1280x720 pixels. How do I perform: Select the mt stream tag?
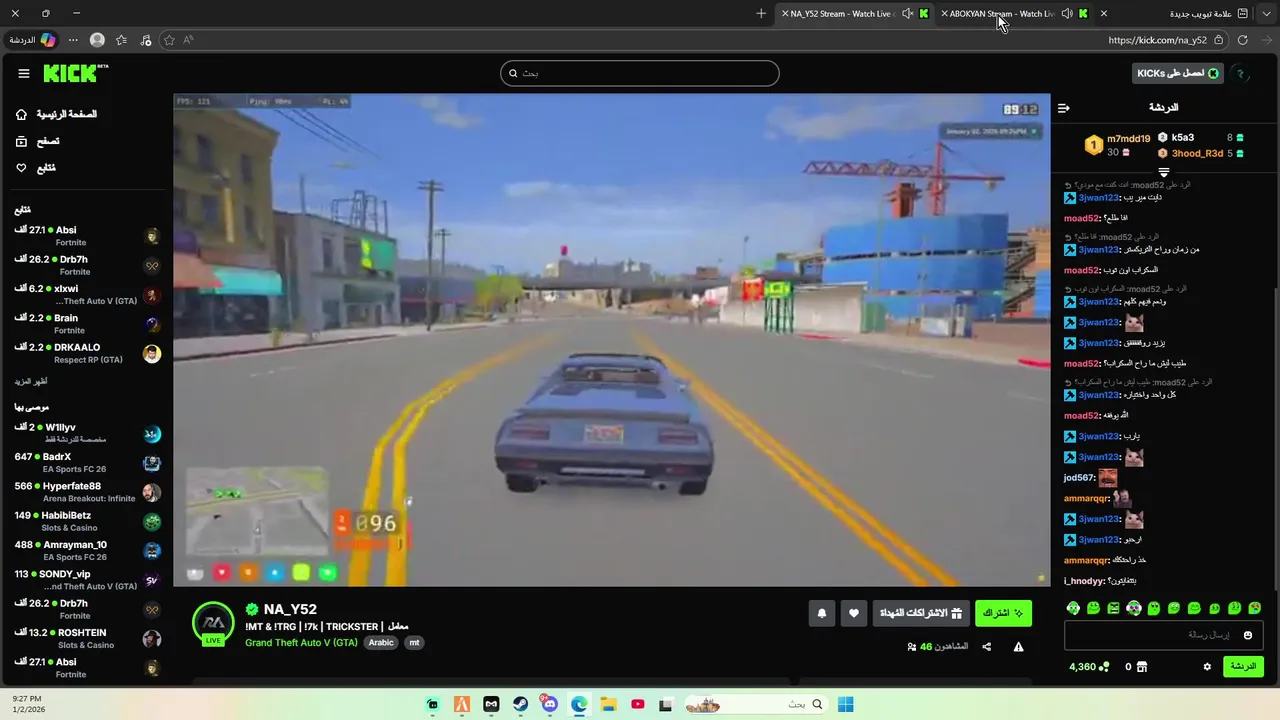[x=414, y=642]
